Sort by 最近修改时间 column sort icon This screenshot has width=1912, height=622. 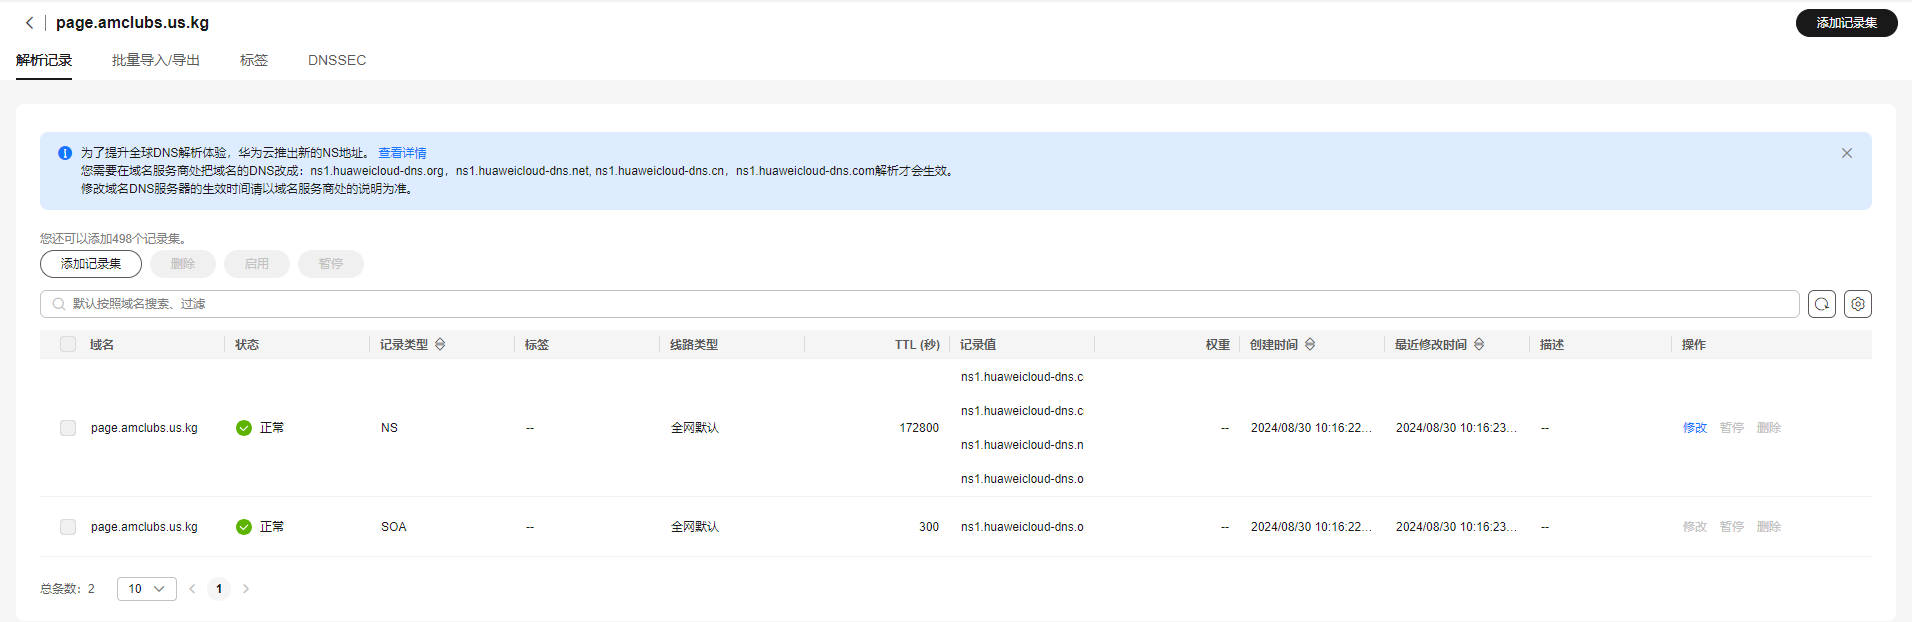1479,344
